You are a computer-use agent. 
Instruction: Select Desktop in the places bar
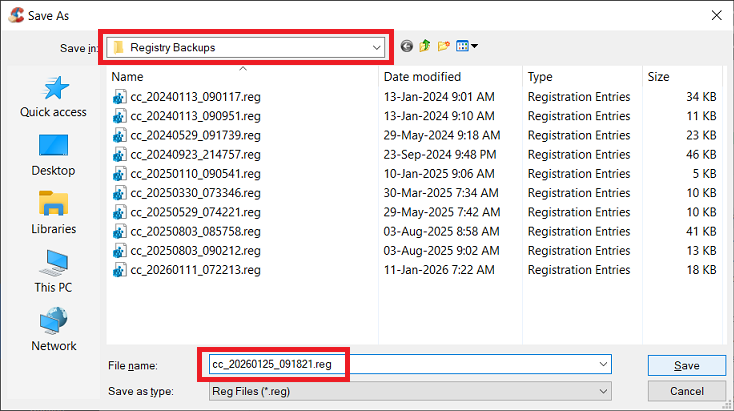click(x=53, y=155)
